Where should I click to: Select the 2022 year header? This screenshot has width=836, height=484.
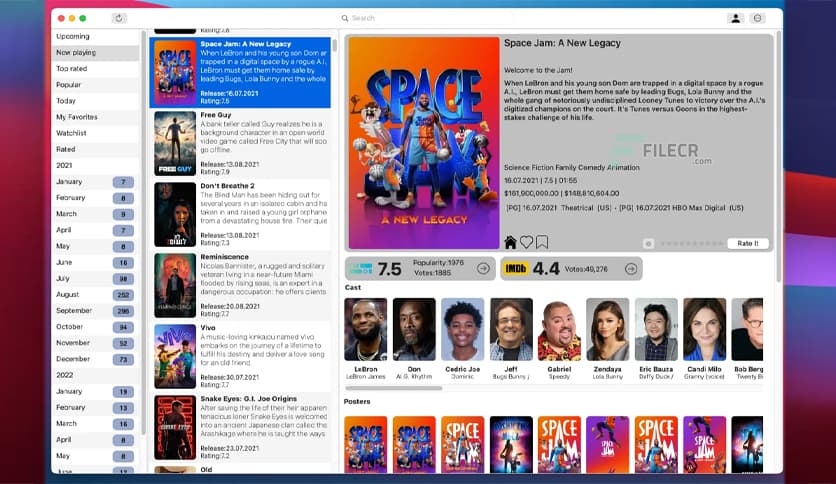pyautogui.click(x=95, y=375)
